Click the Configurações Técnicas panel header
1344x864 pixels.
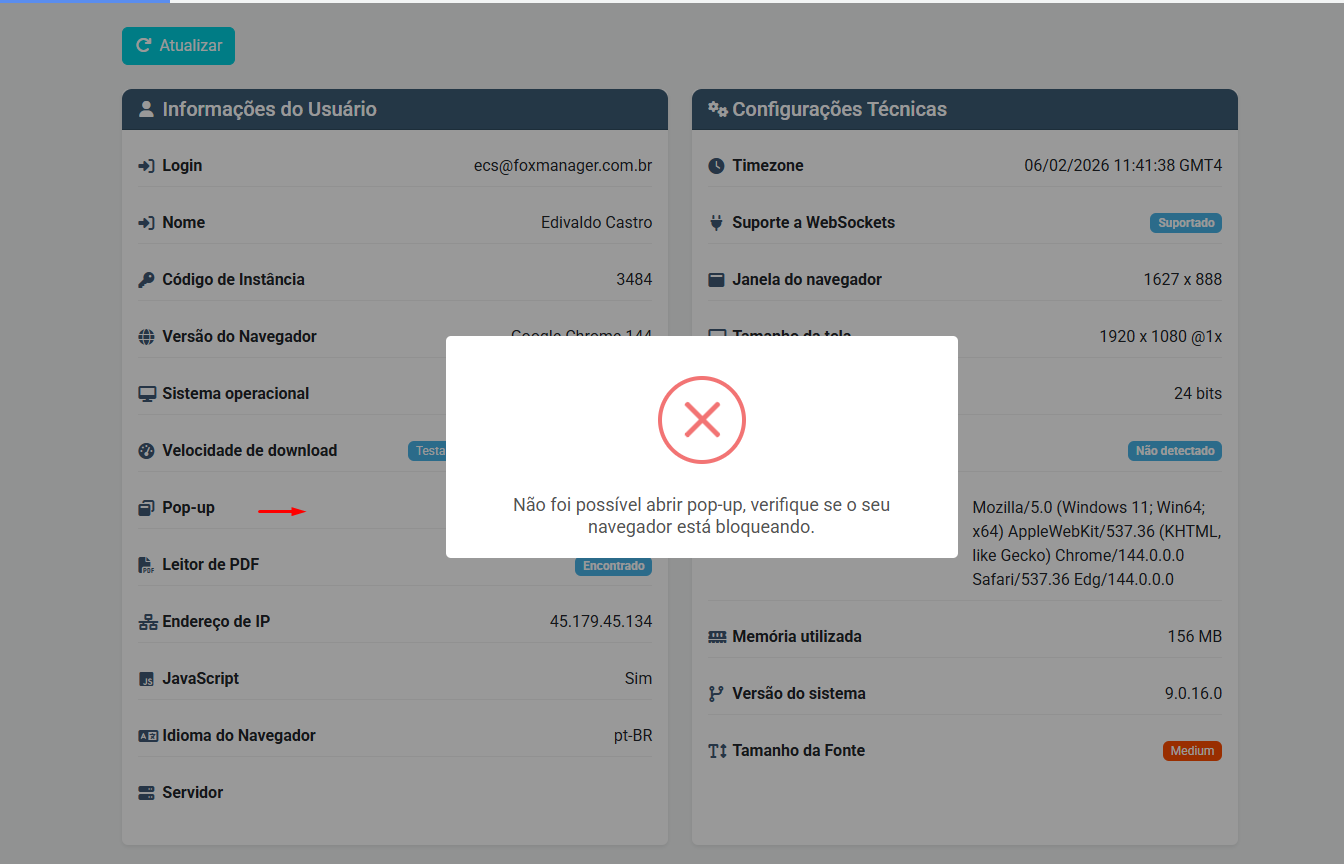click(x=965, y=110)
